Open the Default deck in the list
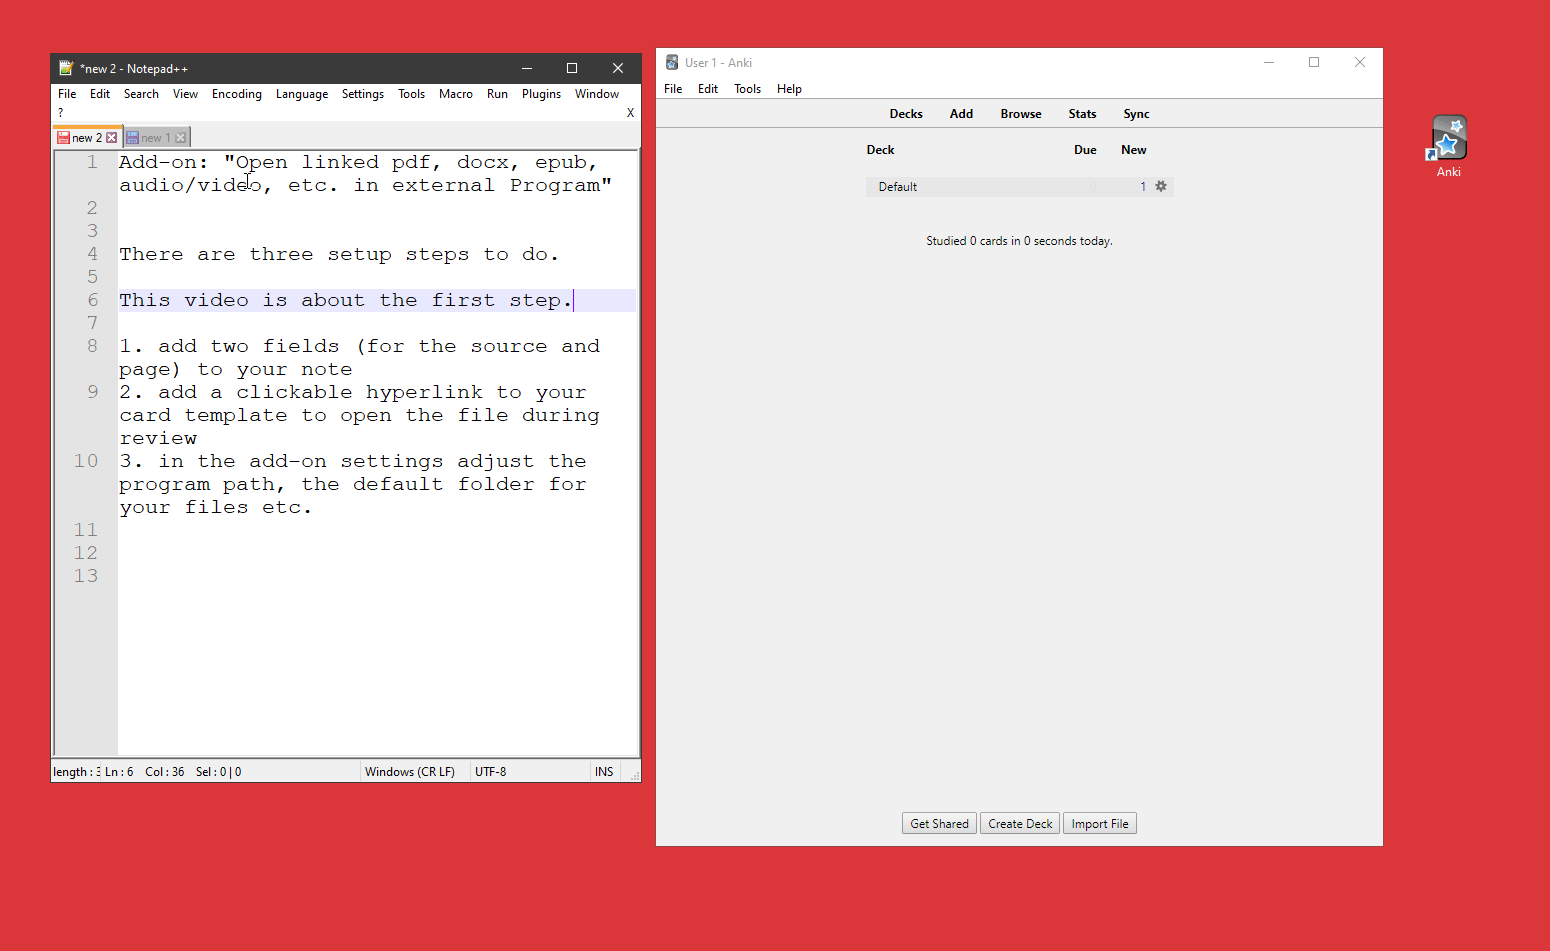 (x=898, y=187)
